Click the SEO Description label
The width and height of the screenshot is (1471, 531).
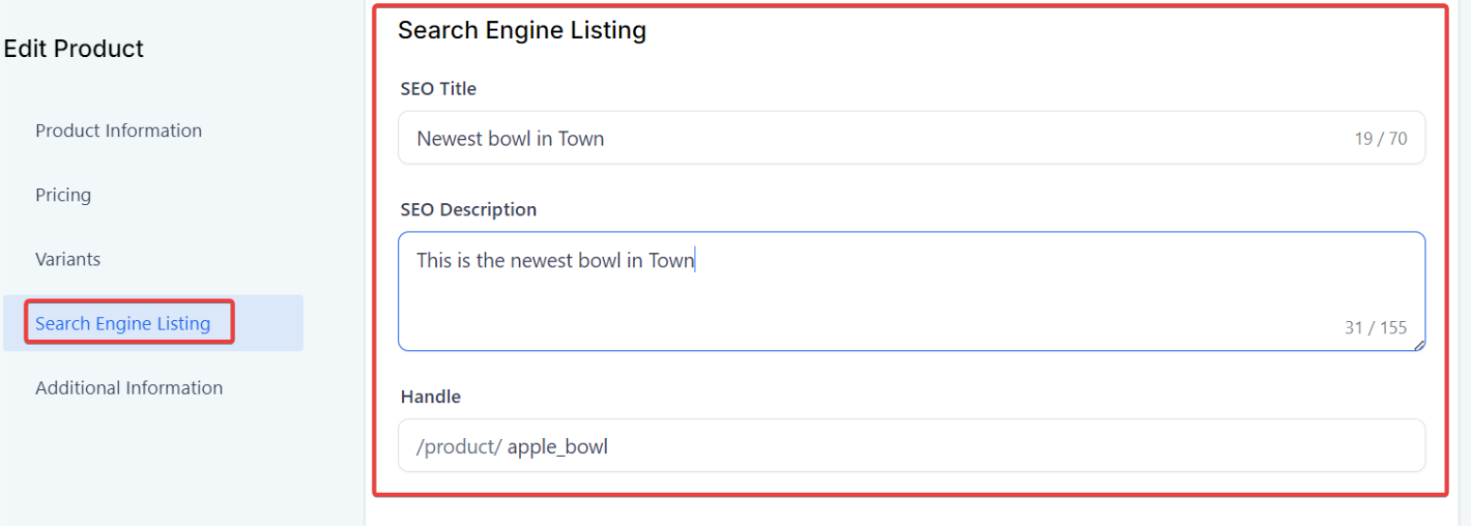[x=468, y=210]
